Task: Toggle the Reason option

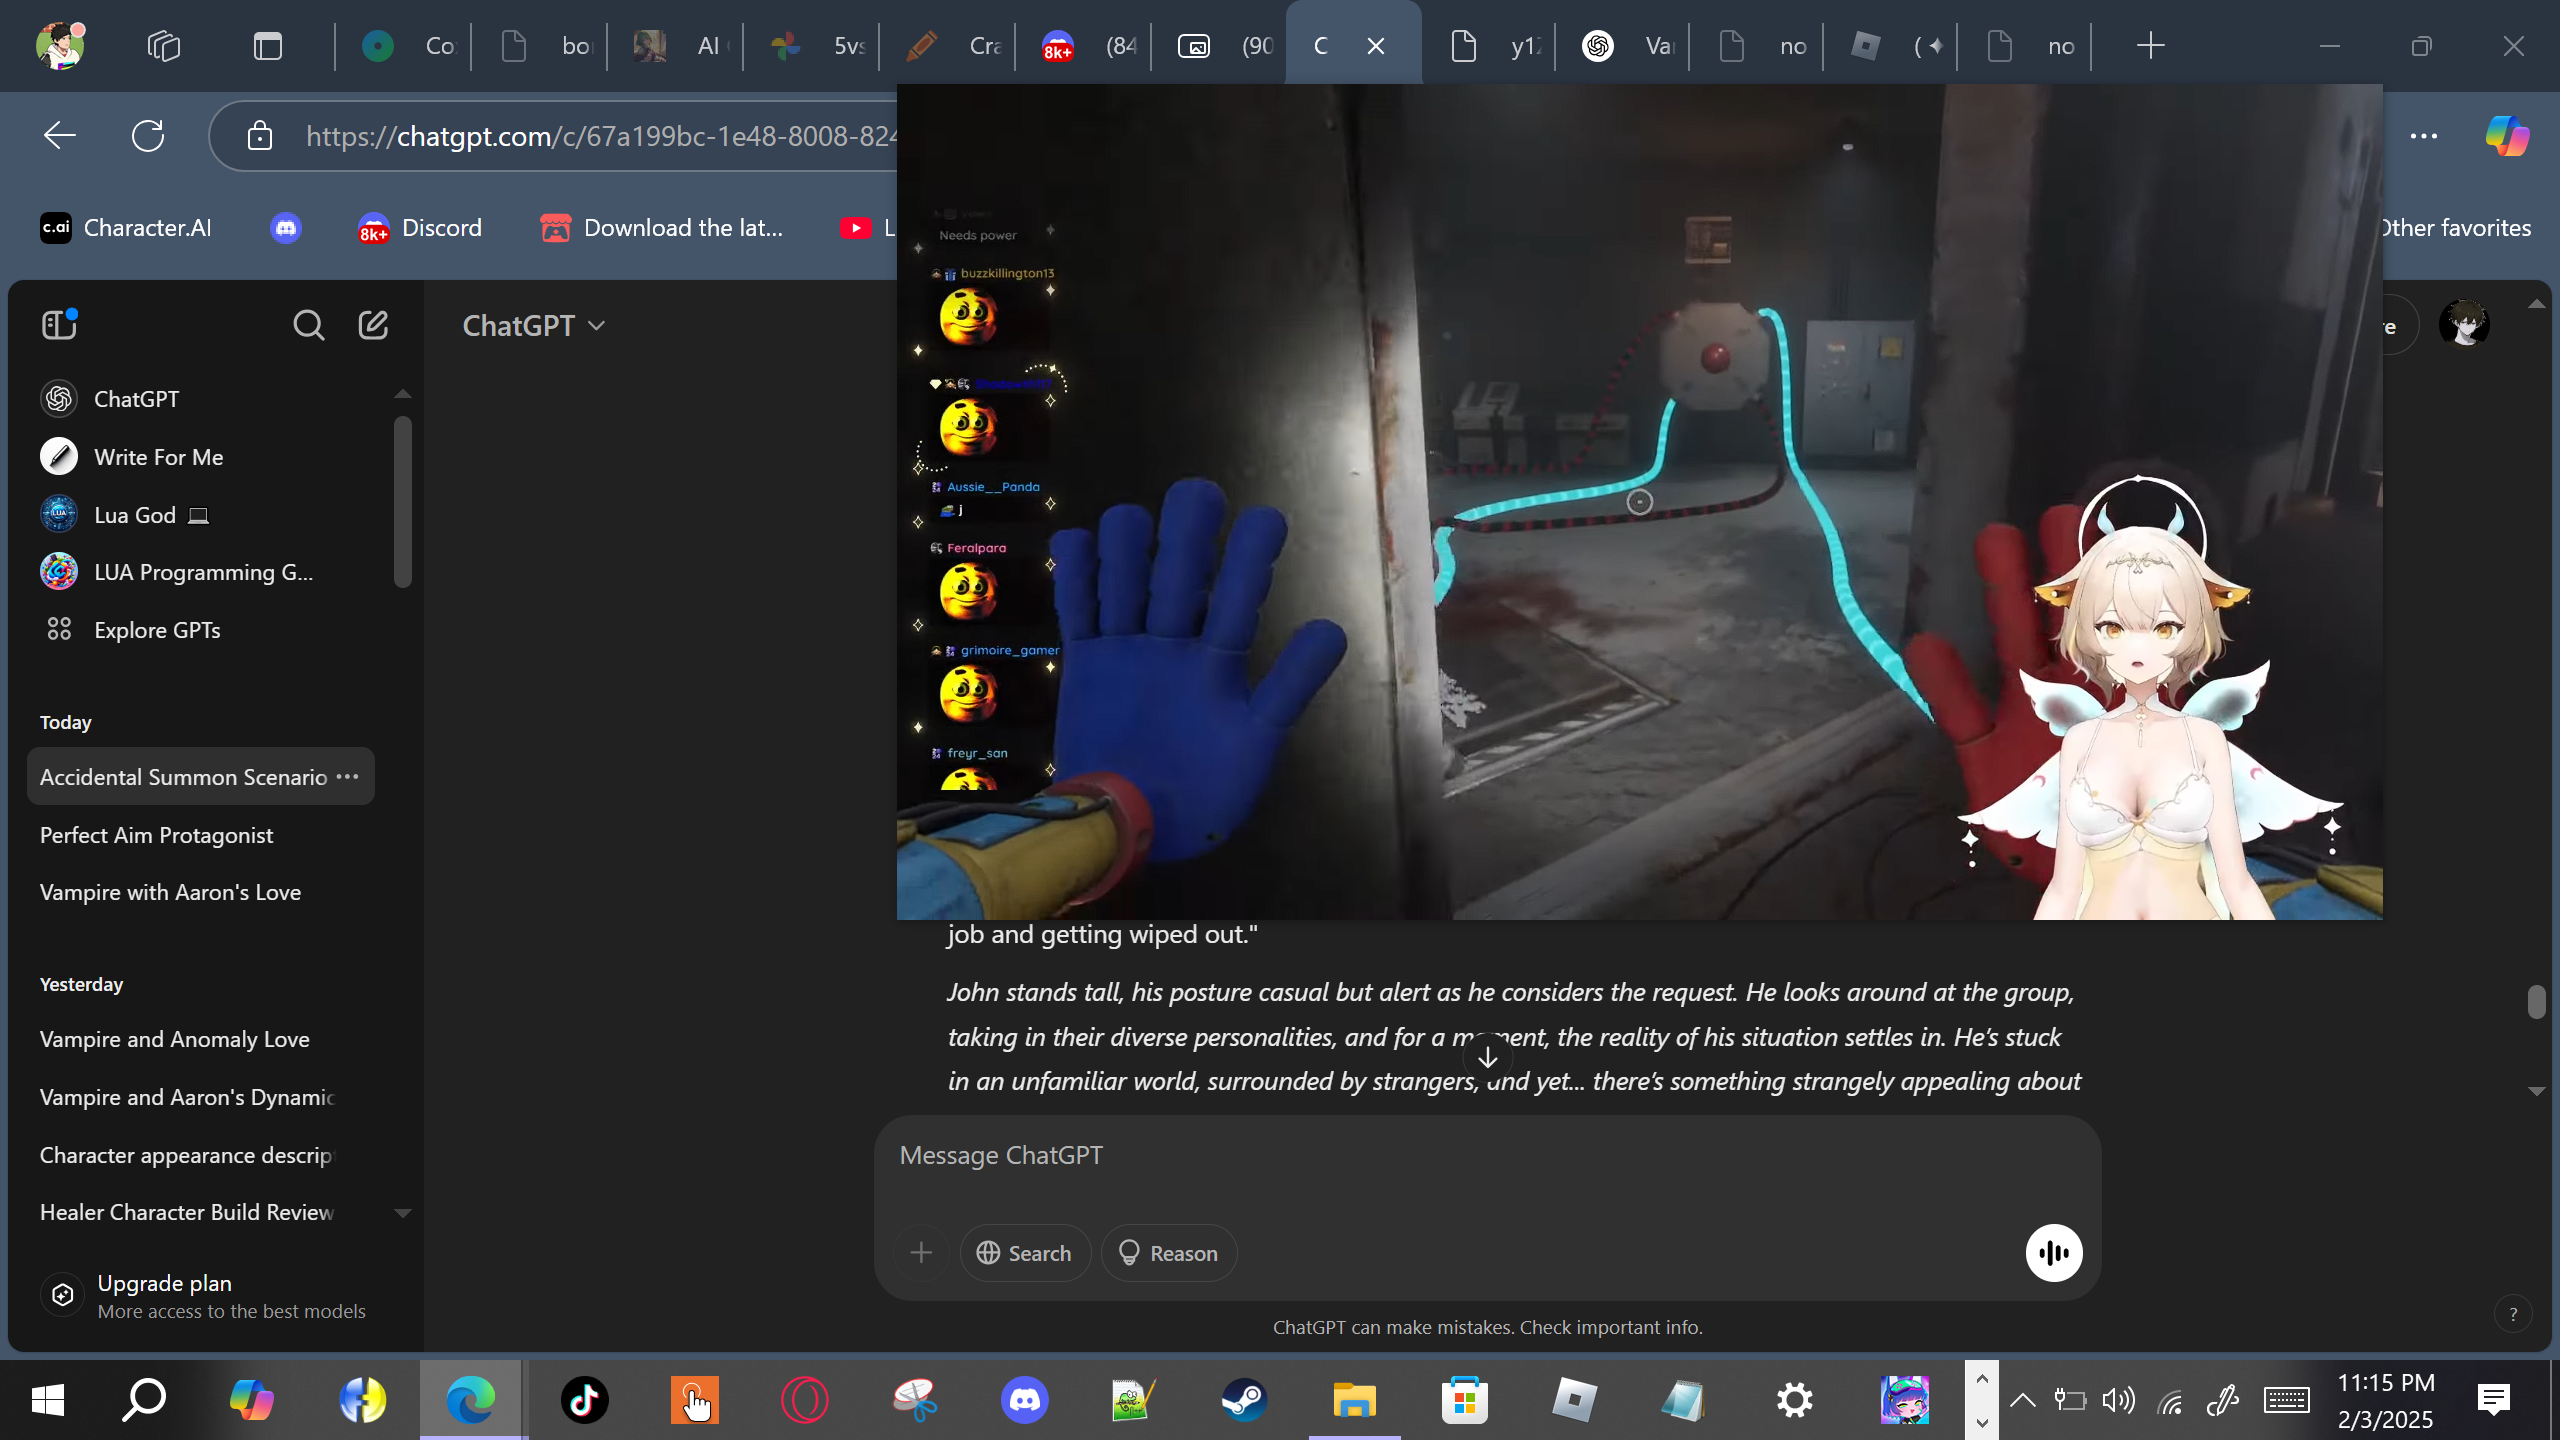Action: click(x=1168, y=1253)
